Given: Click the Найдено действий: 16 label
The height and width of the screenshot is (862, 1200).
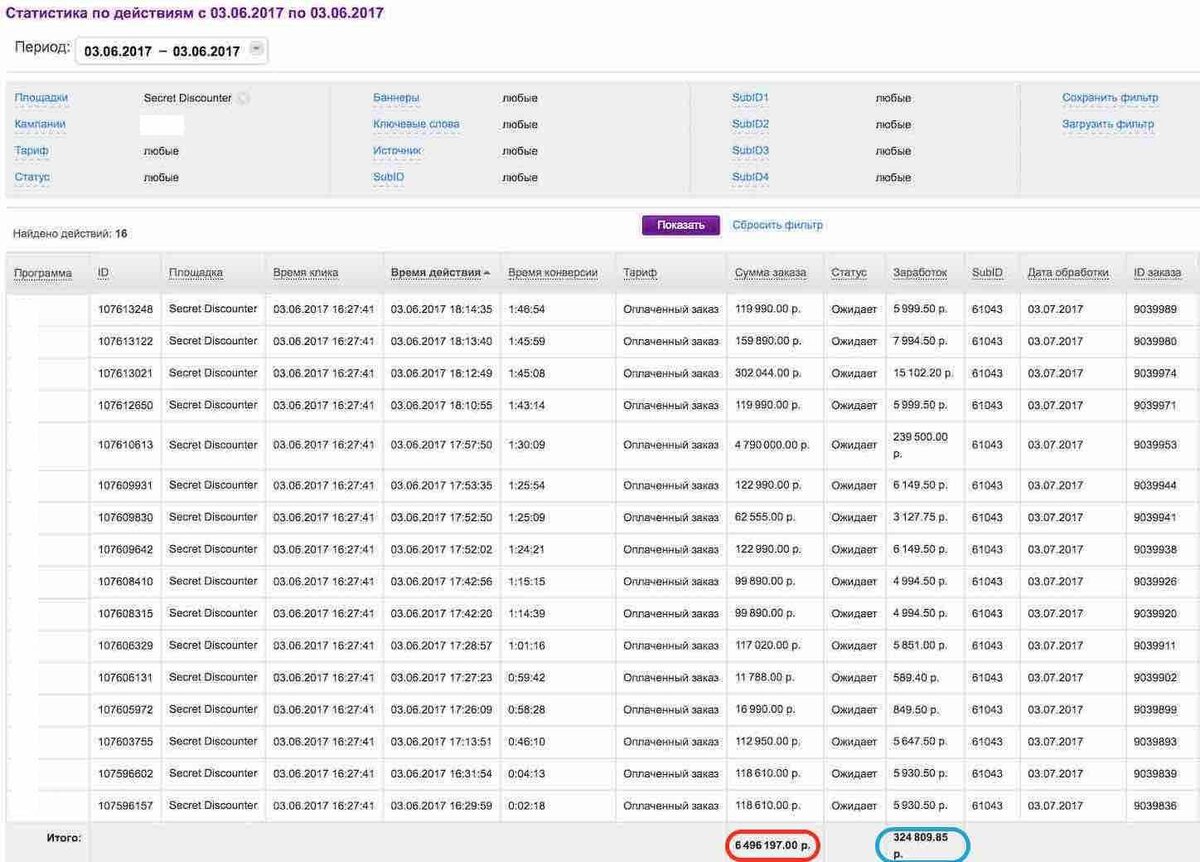Looking at the screenshot, I should [x=70, y=234].
